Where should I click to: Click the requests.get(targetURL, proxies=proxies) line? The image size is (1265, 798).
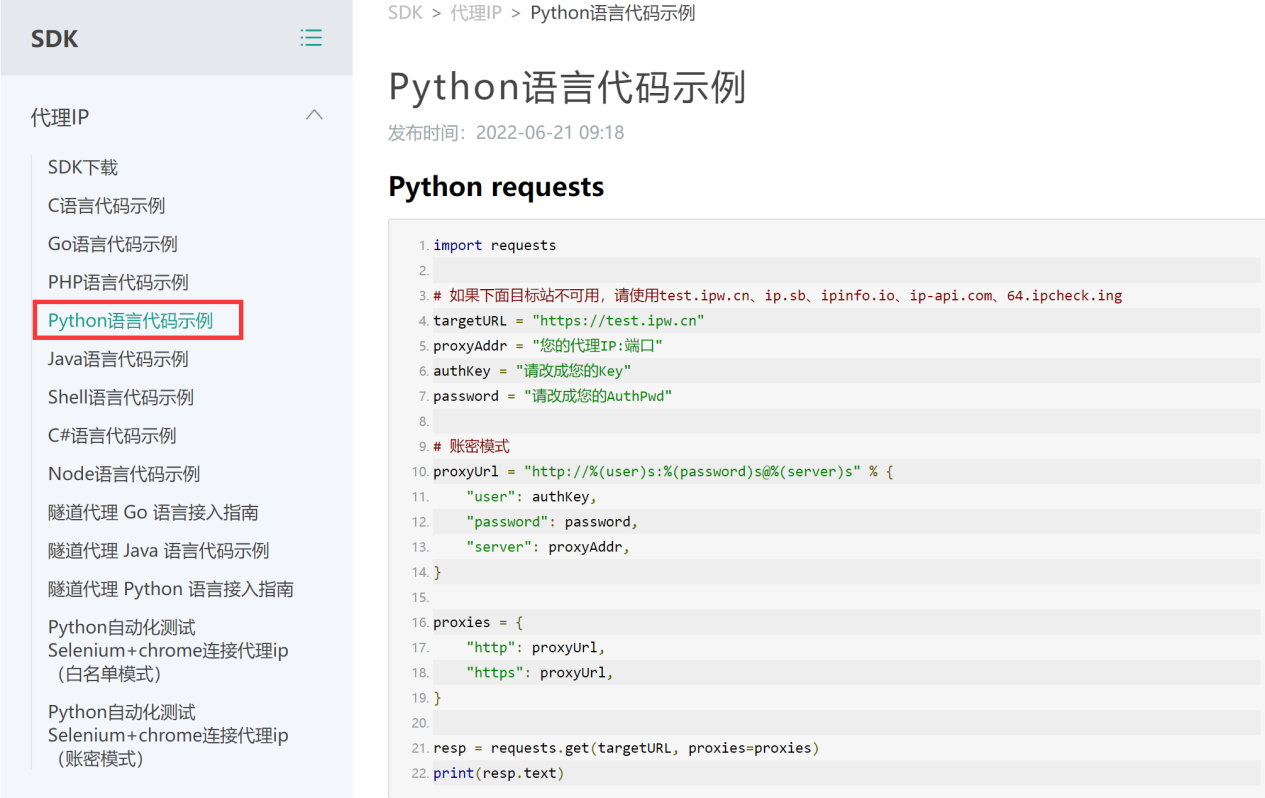coord(626,748)
